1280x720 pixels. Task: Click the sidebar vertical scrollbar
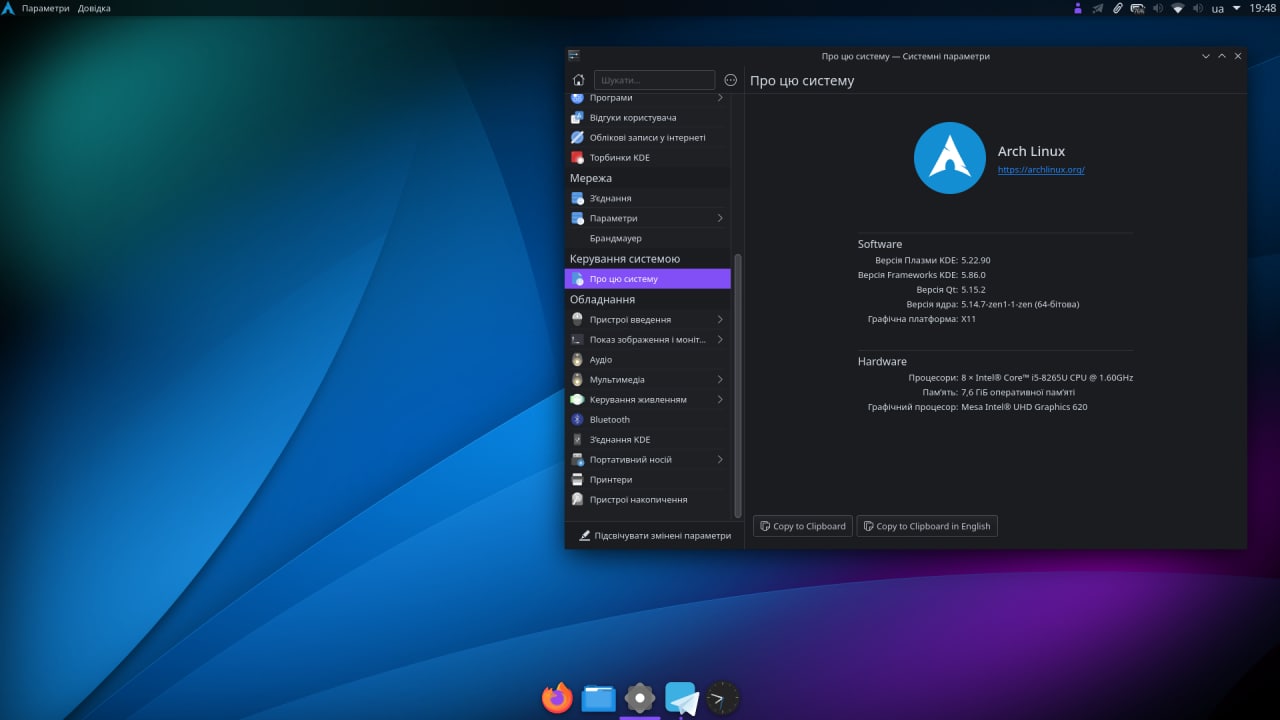click(x=738, y=385)
